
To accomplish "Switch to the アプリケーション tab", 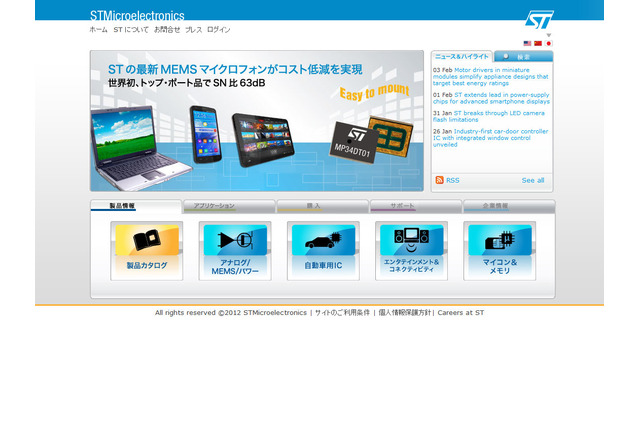I will 229,206.
